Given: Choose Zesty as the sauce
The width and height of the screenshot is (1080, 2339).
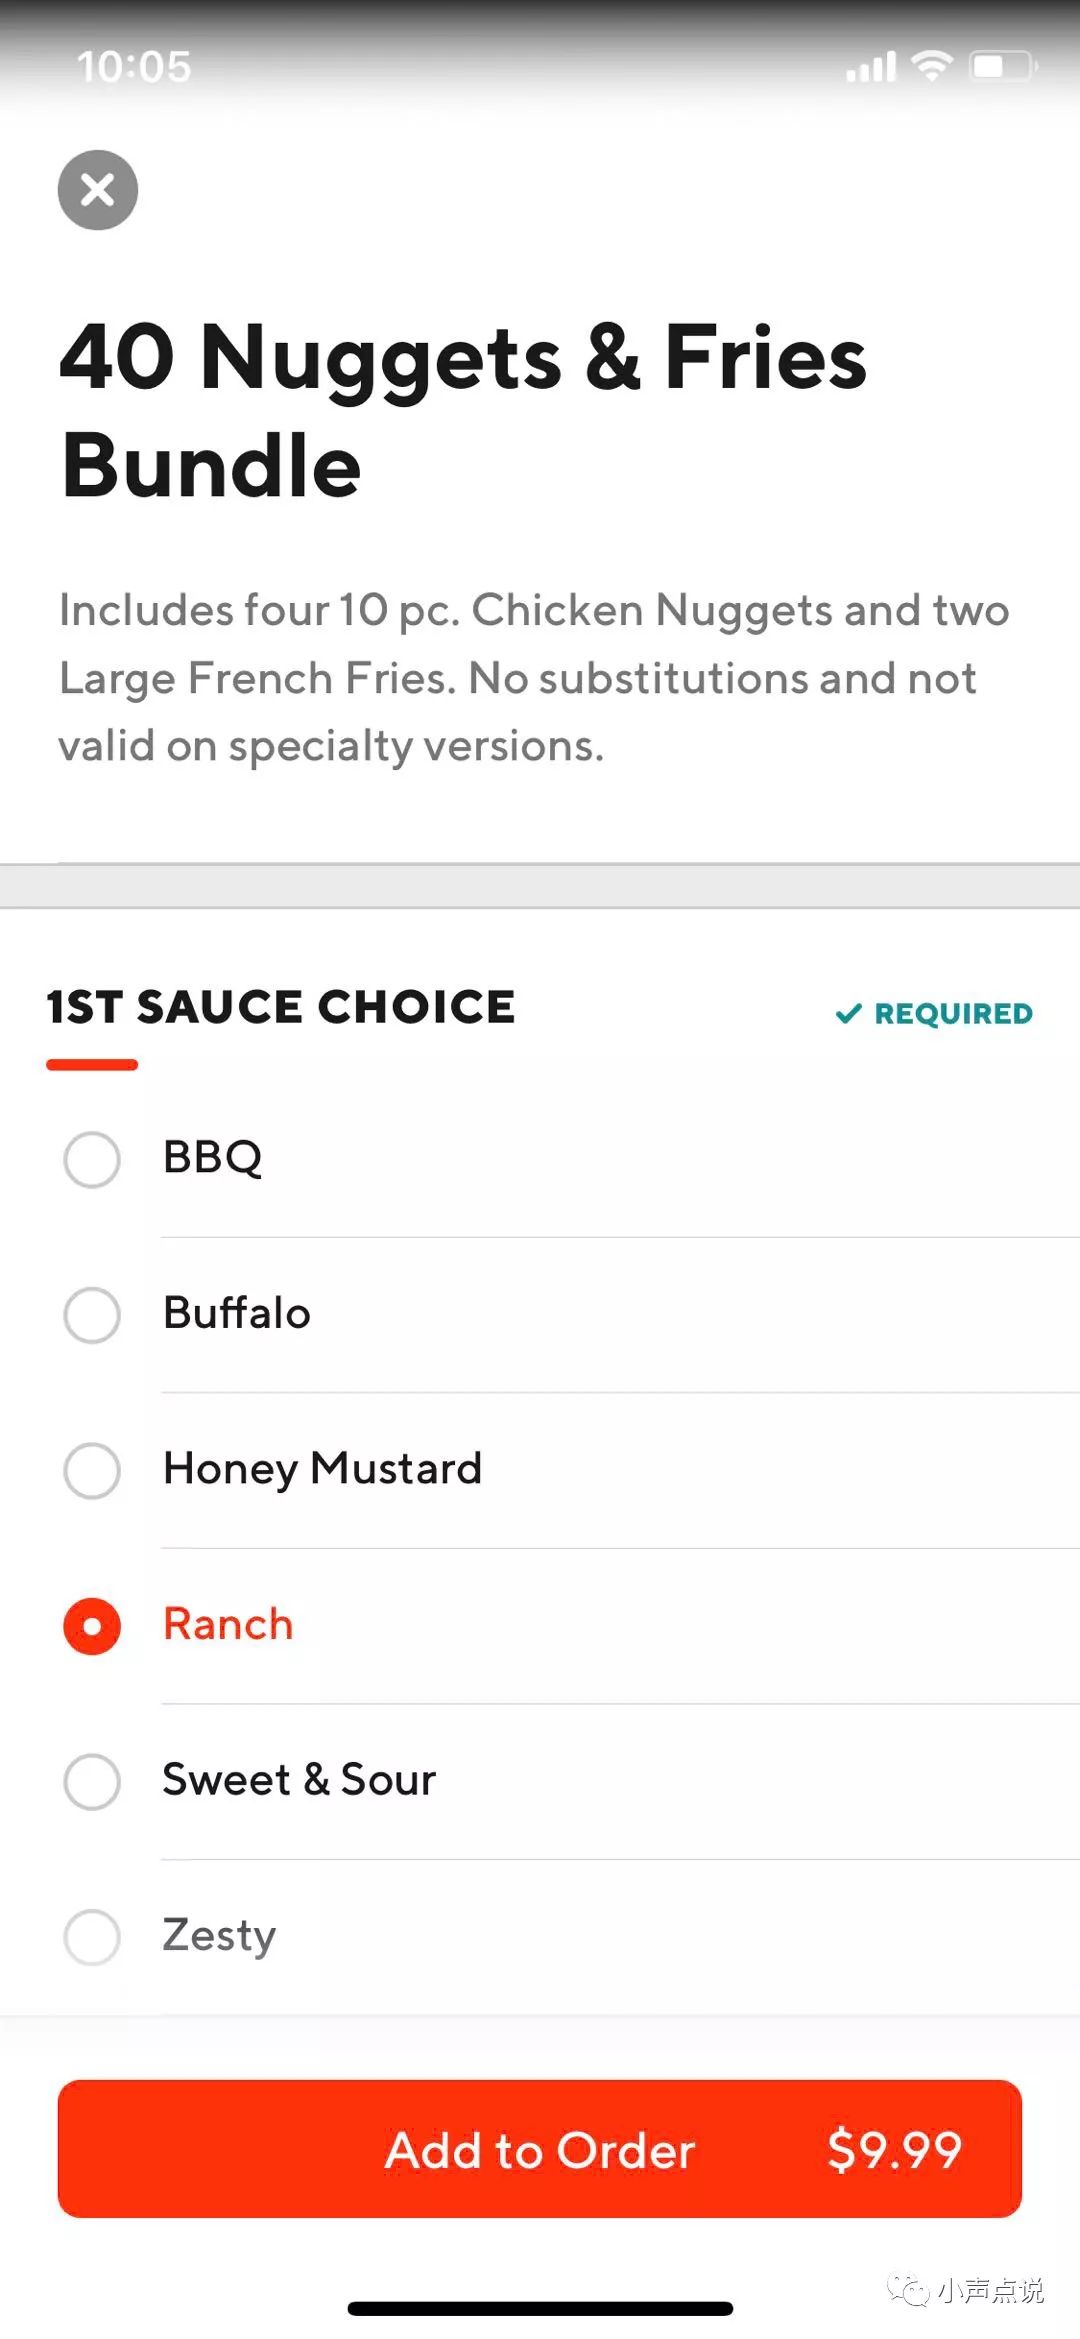Looking at the screenshot, I should (x=92, y=1937).
